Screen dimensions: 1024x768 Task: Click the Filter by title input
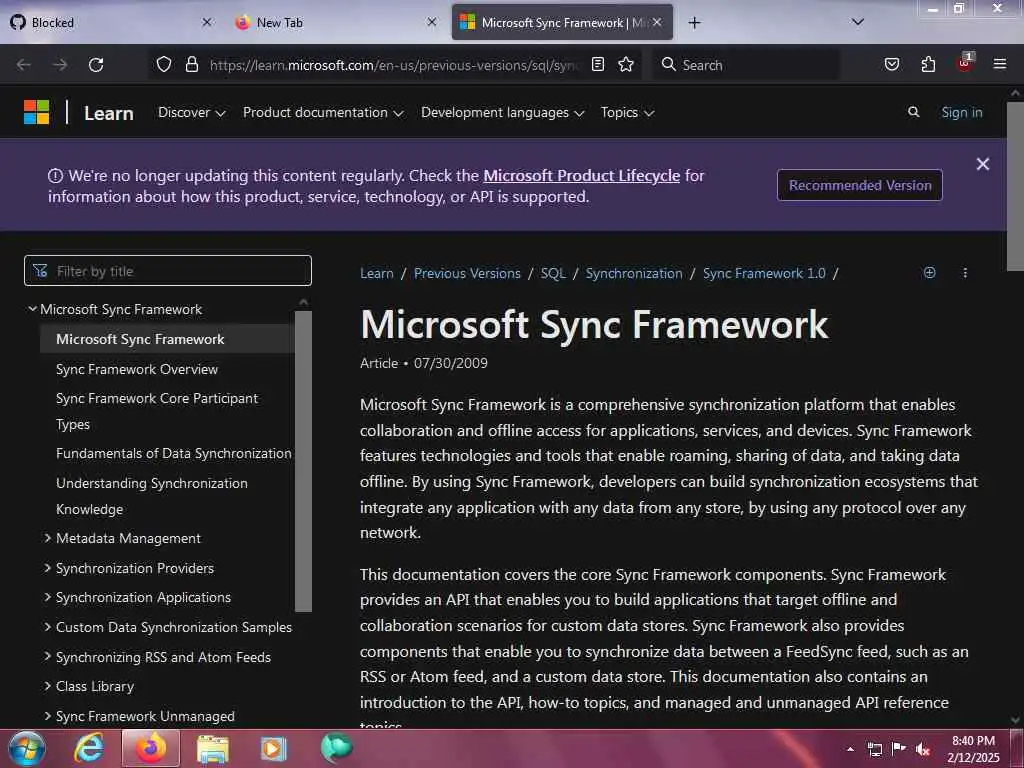[x=168, y=270]
